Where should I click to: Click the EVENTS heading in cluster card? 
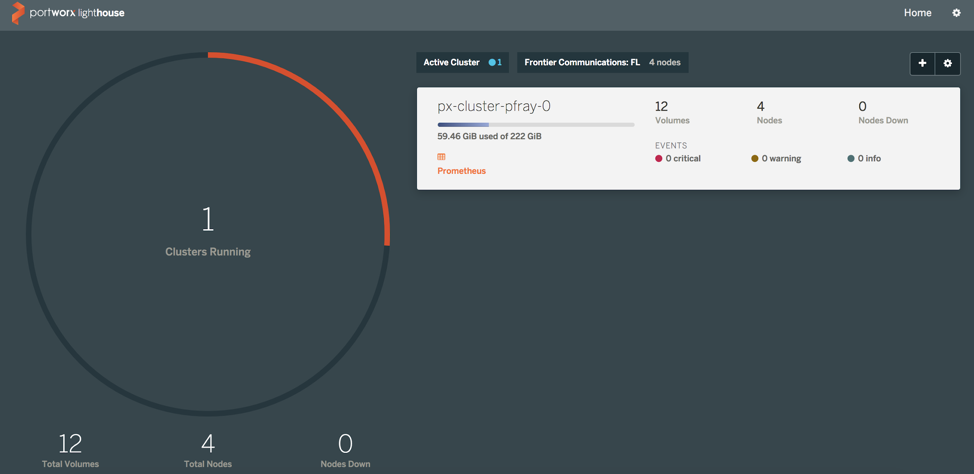(671, 145)
